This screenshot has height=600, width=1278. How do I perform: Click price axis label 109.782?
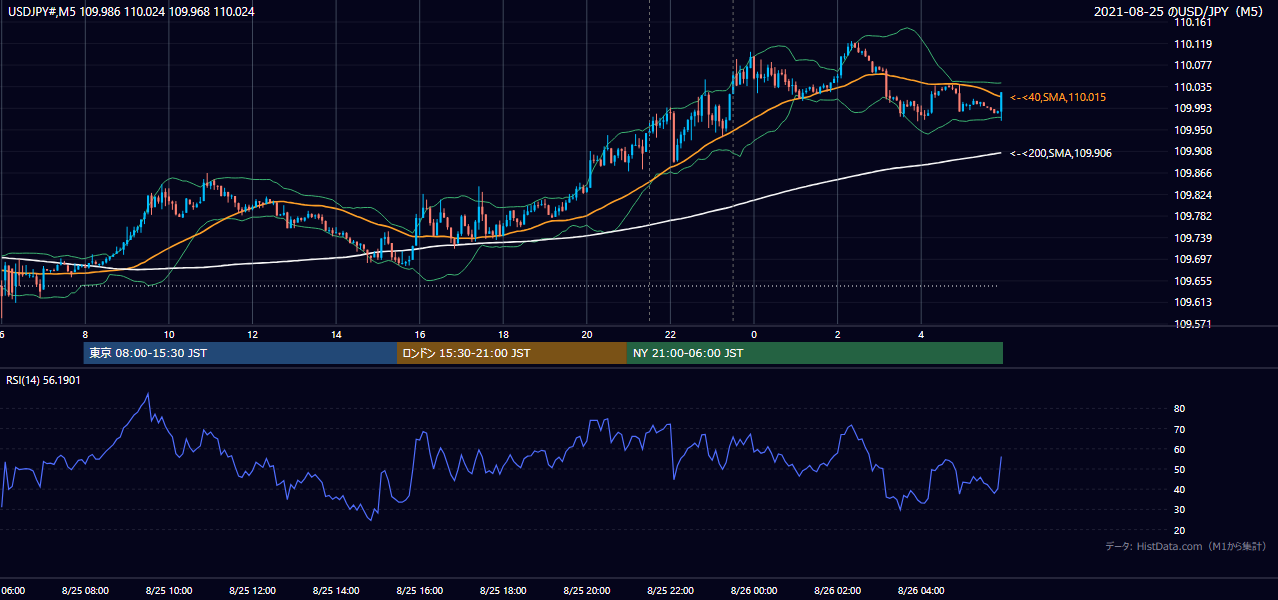(1193, 216)
